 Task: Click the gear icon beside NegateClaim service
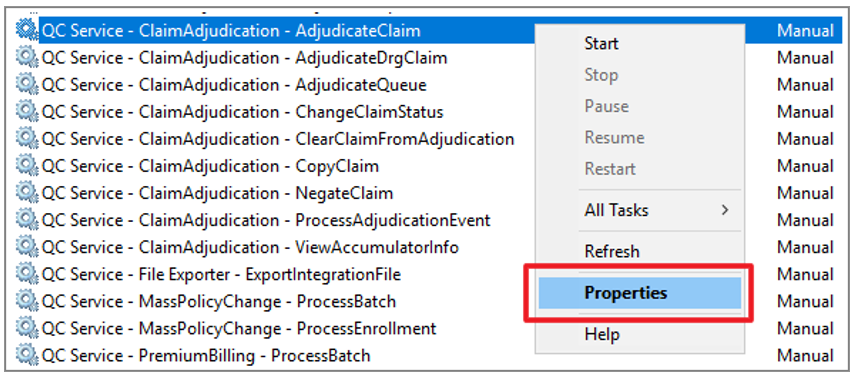pyautogui.click(x=26, y=193)
